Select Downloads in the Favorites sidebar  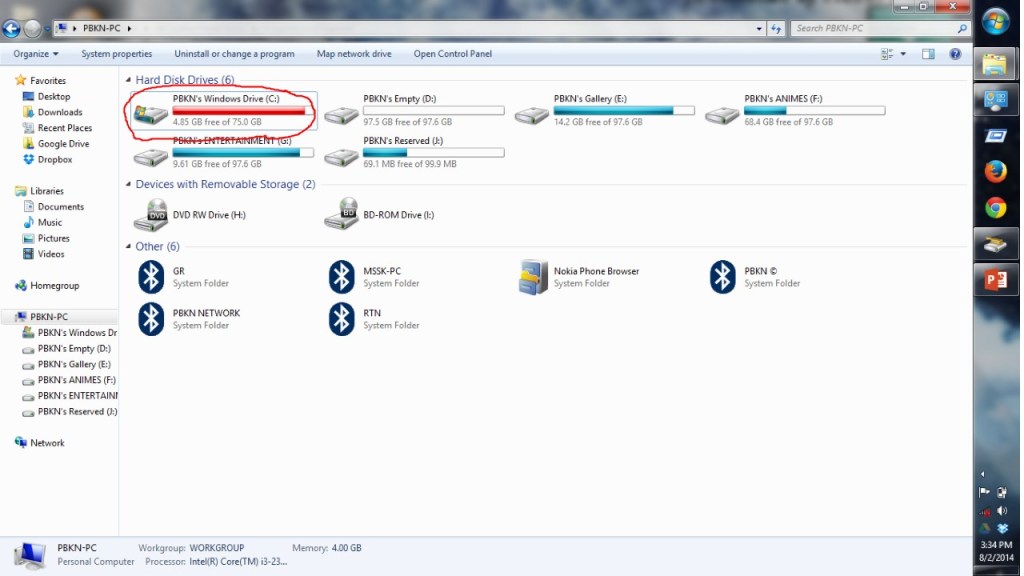coord(60,112)
